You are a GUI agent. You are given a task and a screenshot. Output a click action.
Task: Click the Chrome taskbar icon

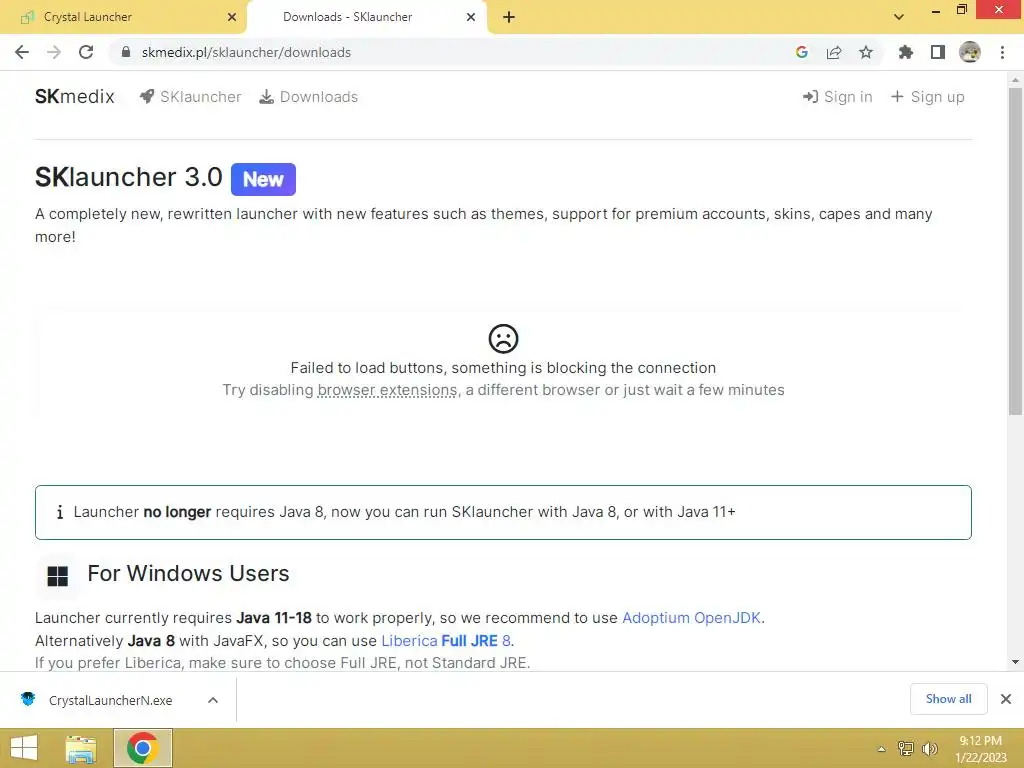(x=143, y=748)
